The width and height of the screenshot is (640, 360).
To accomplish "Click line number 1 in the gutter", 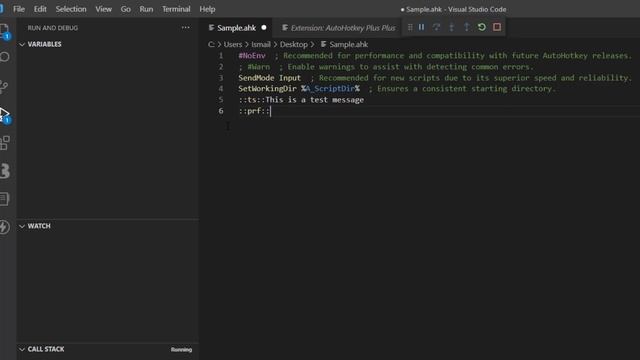I will [x=221, y=56].
